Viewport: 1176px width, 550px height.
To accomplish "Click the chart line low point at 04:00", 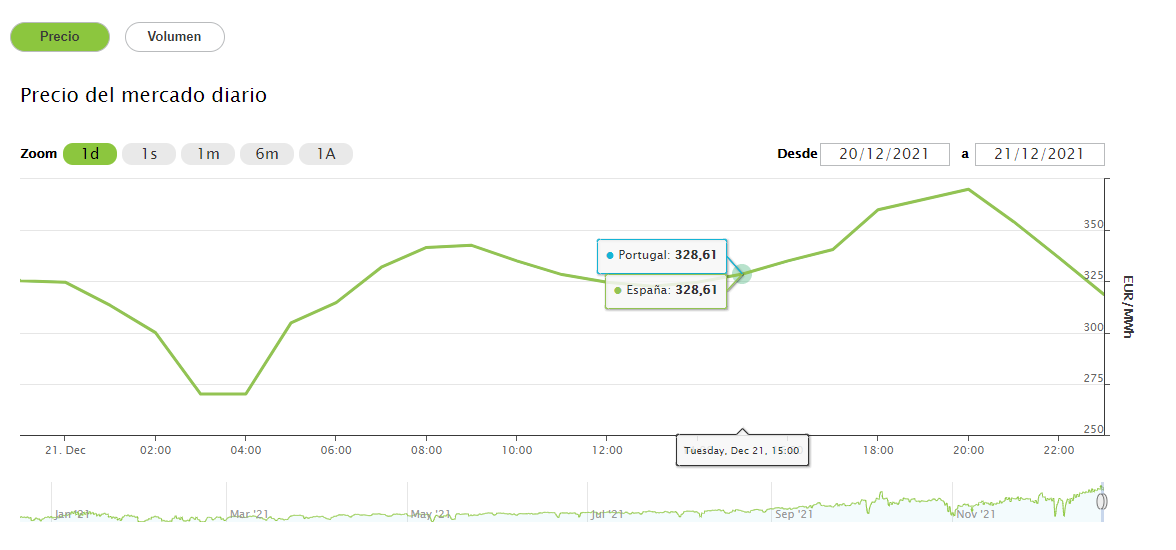I will click(x=246, y=393).
